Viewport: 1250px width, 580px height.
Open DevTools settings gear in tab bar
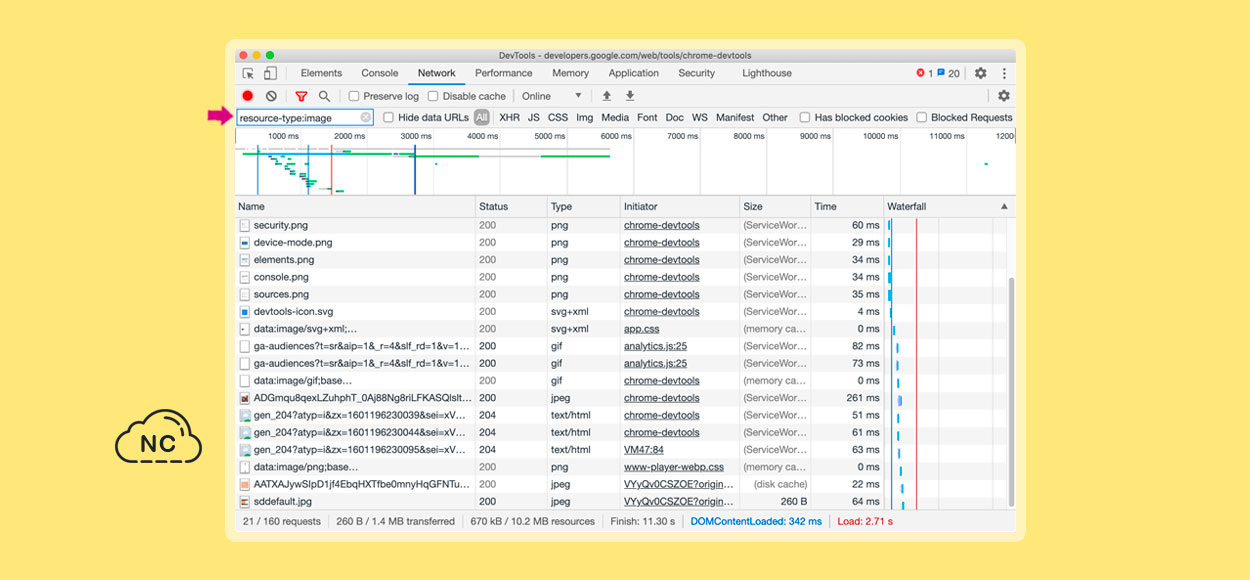coord(980,73)
